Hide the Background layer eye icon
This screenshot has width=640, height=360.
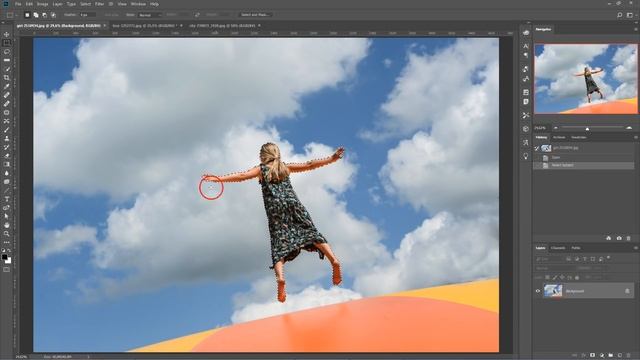[x=538, y=291]
